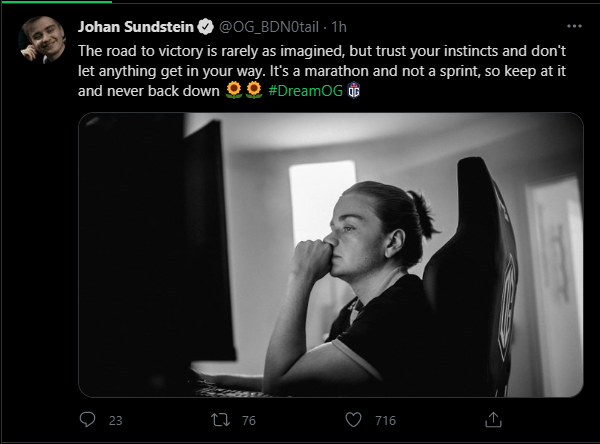Click the retweet count of 76
The width and height of the screenshot is (600, 444).
pyautogui.click(x=247, y=421)
